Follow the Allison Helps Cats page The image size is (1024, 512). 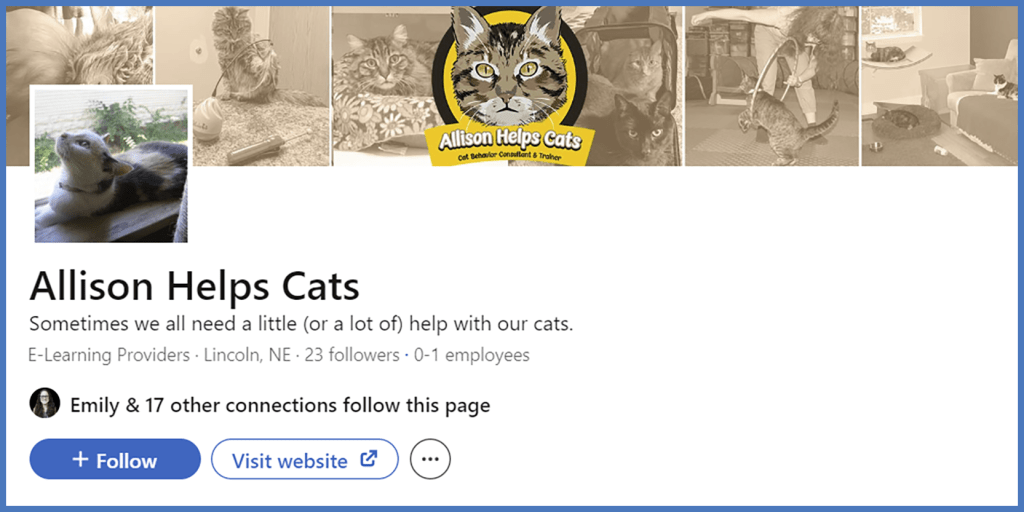click(x=115, y=460)
